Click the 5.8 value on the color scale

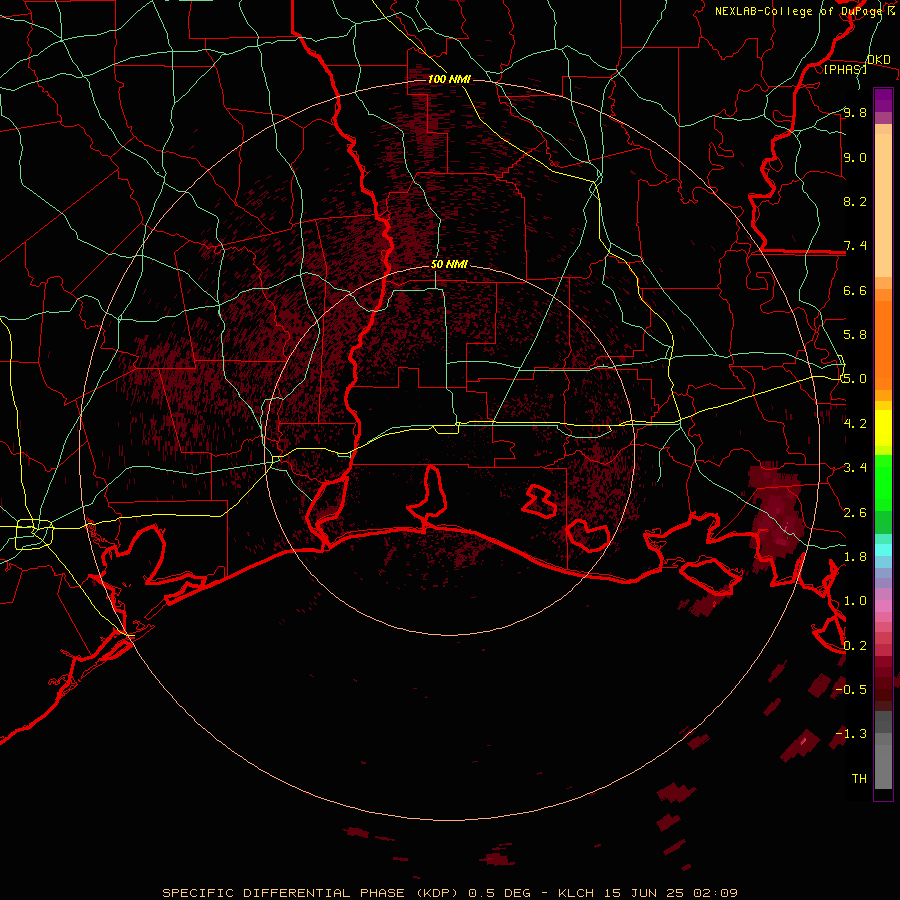[x=855, y=335]
